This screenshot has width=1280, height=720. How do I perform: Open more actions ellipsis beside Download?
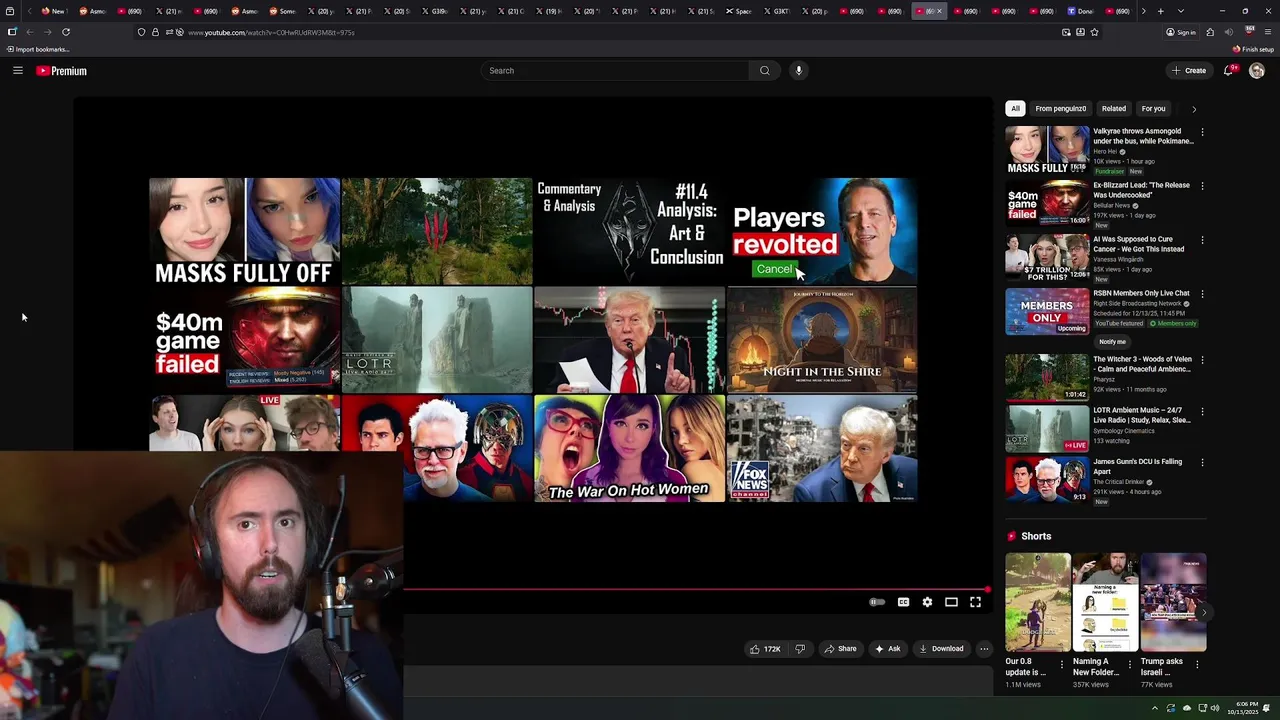click(984, 649)
